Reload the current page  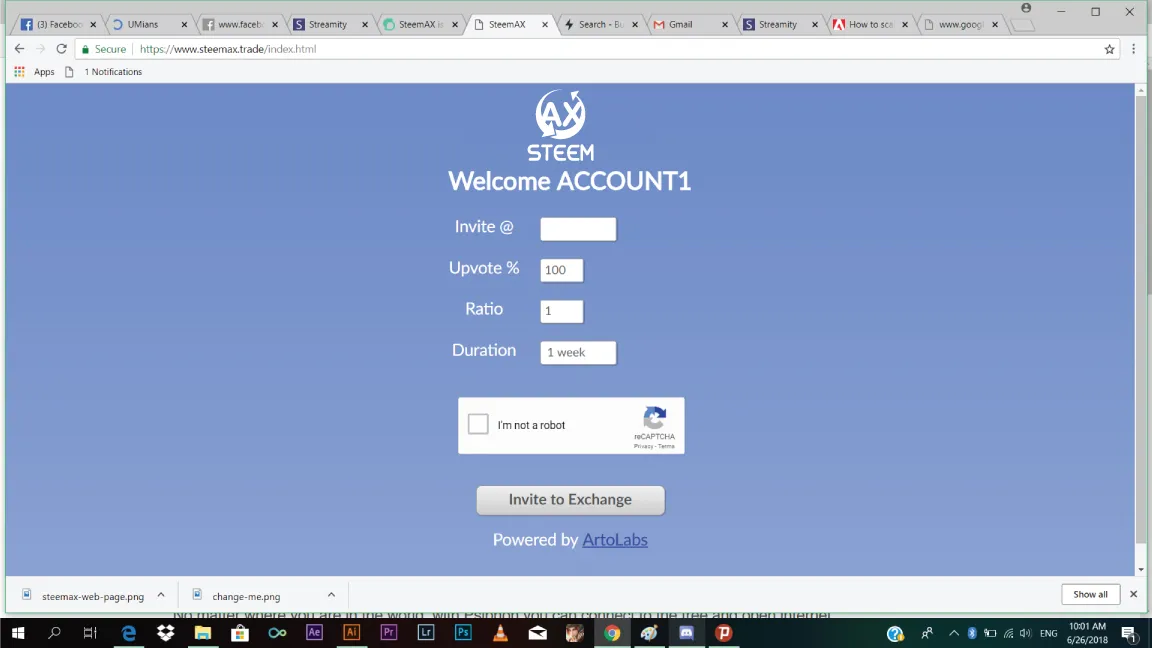click(62, 48)
